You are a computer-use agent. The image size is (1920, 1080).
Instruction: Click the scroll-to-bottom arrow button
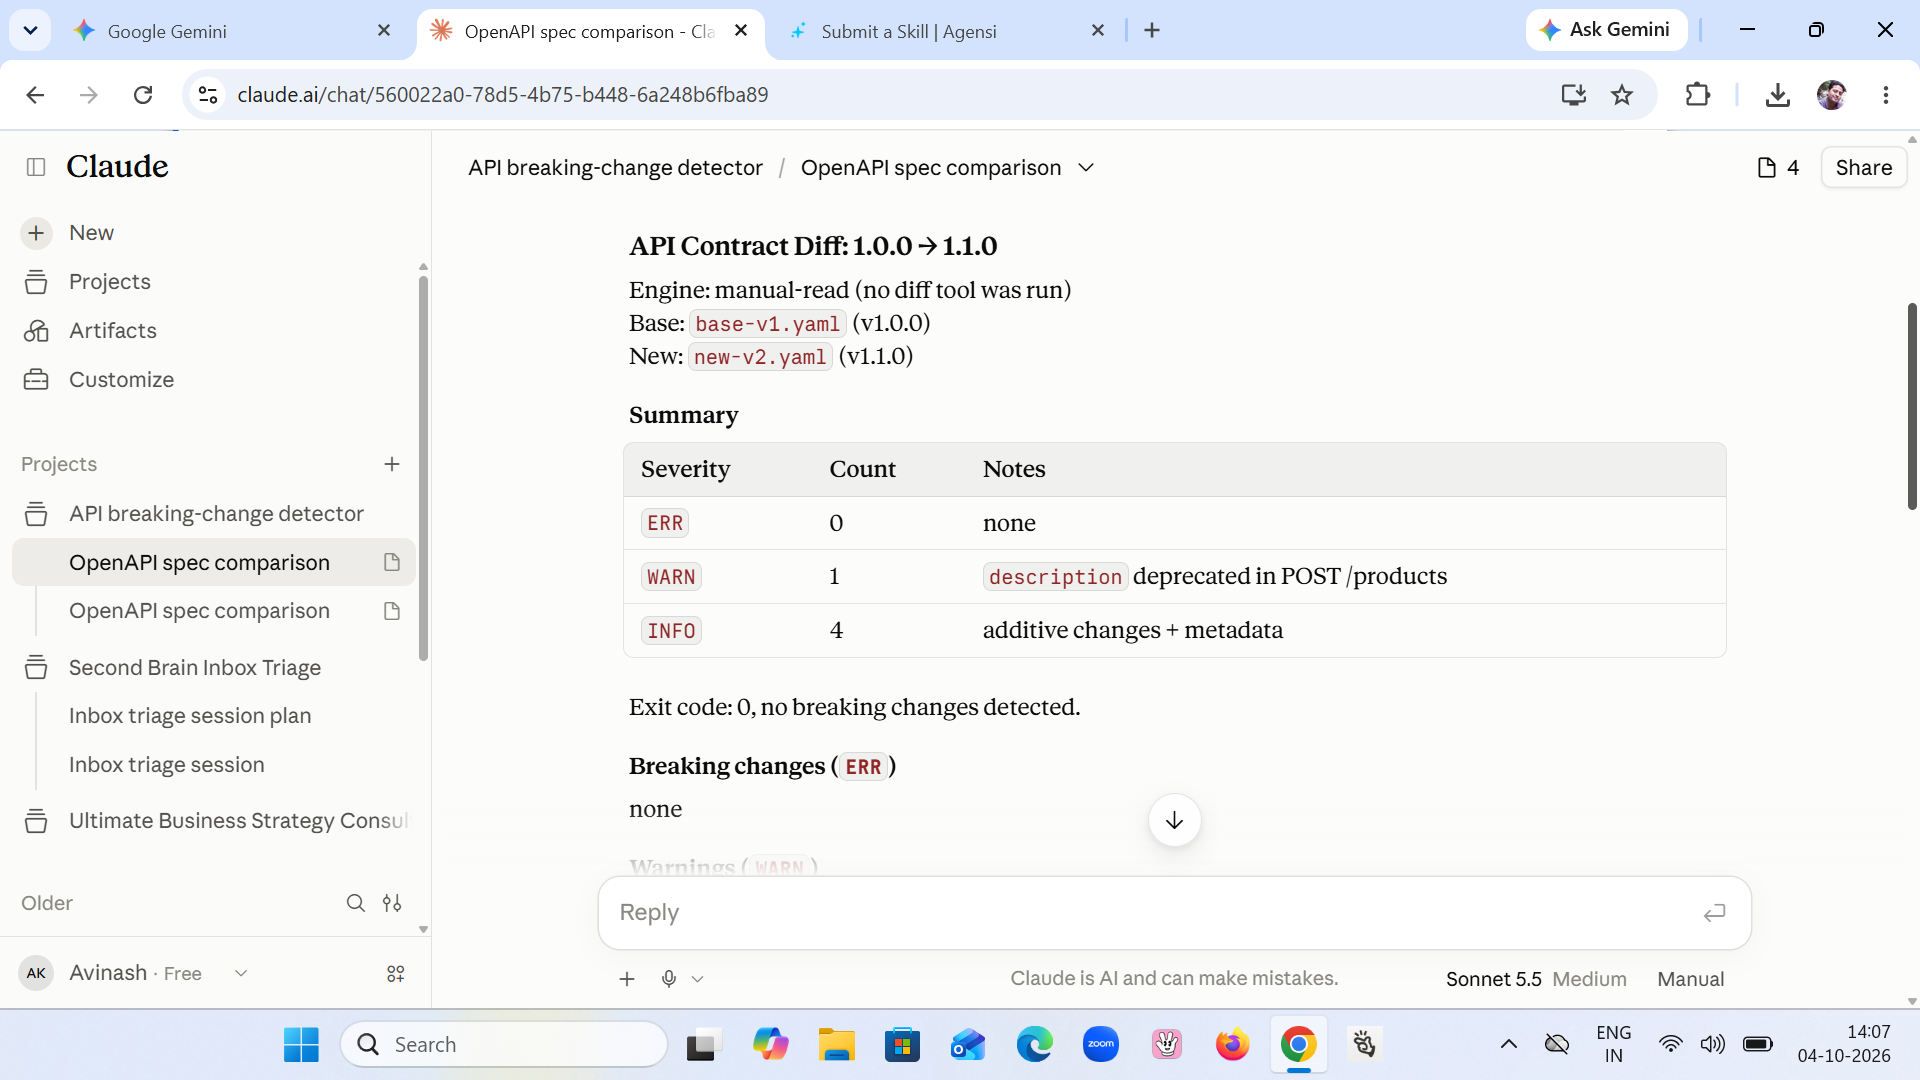click(1174, 821)
